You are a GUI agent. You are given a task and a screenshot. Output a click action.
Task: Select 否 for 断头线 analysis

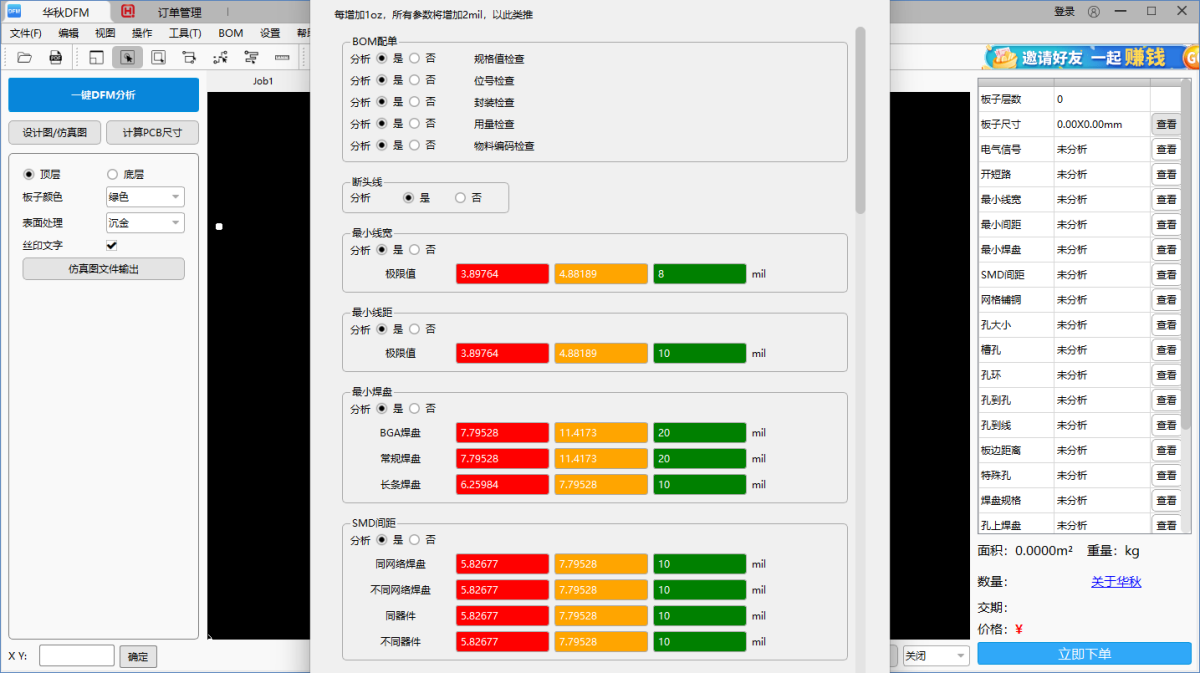point(460,198)
